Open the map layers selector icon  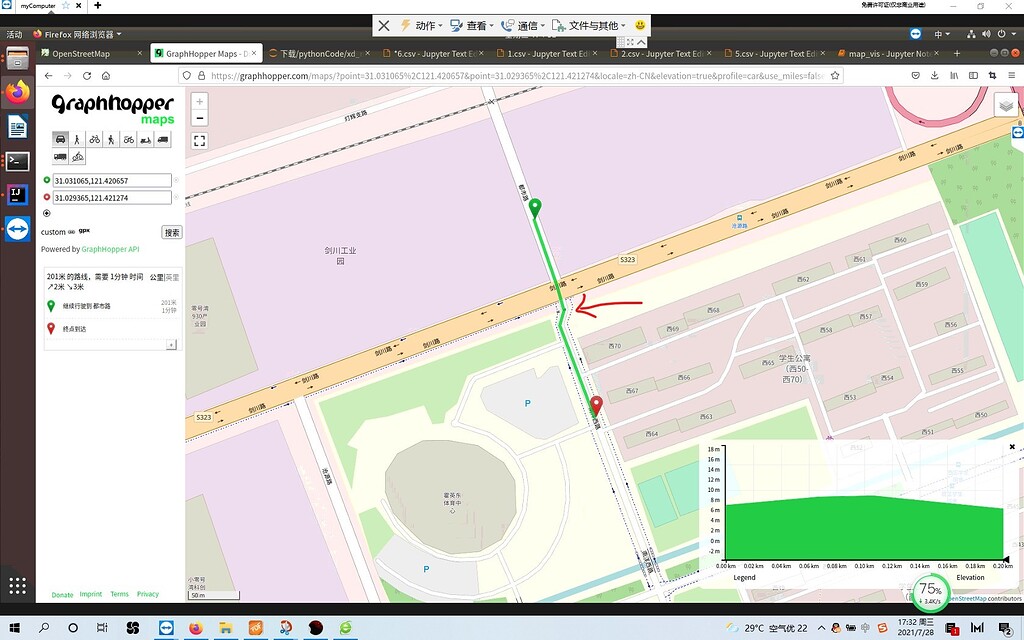[1006, 104]
